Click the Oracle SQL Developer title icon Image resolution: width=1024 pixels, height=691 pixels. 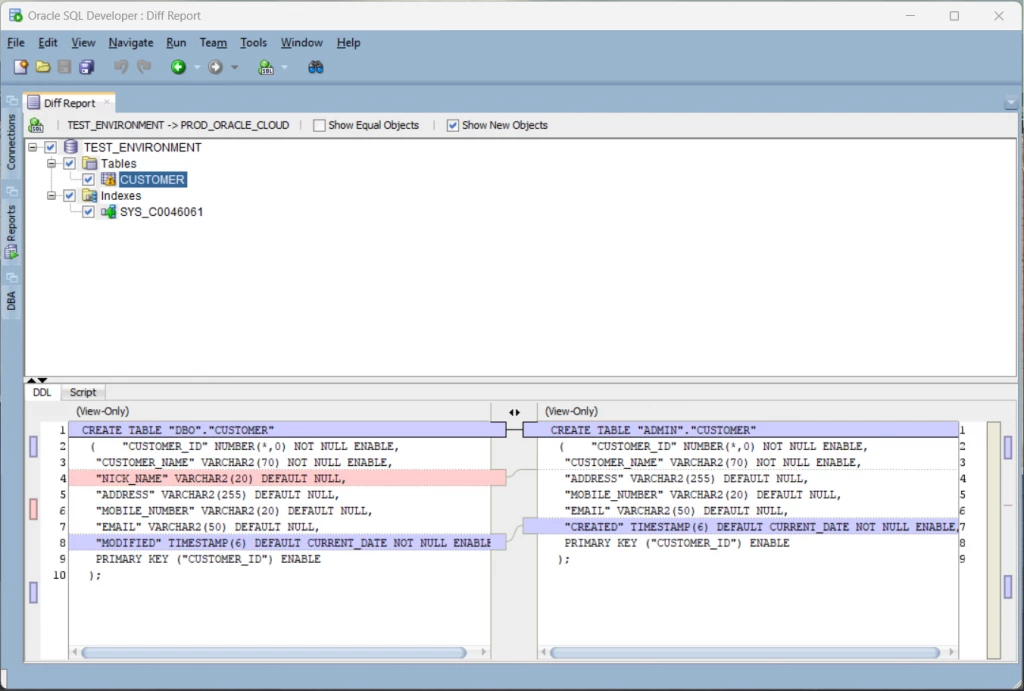coord(15,15)
